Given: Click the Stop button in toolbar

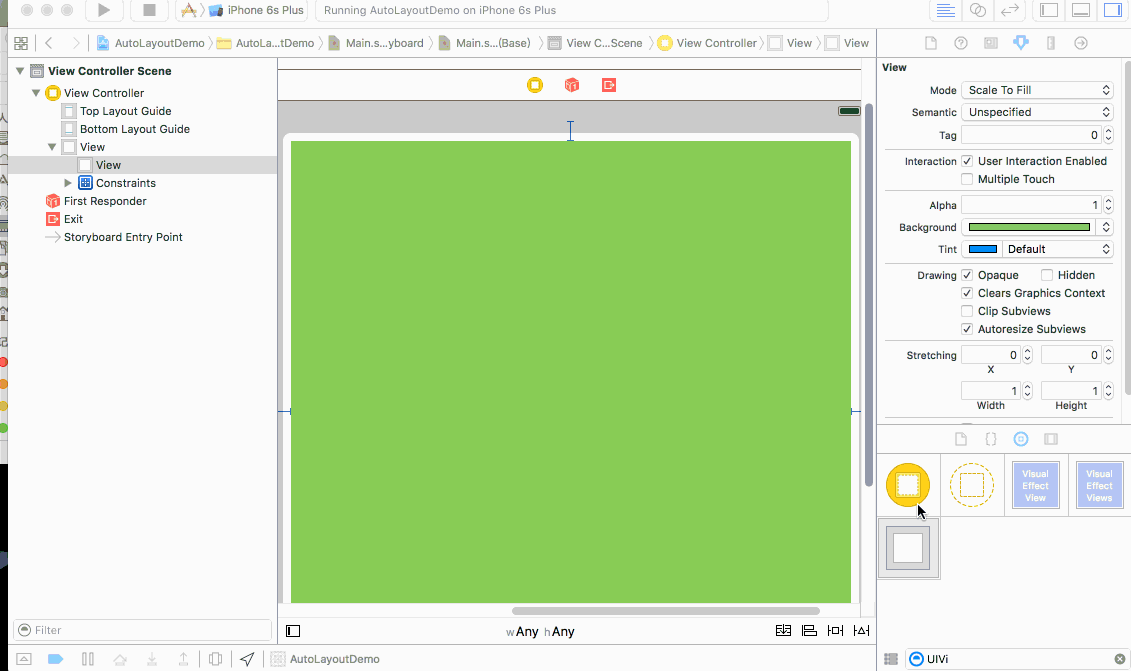Looking at the screenshot, I should tap(149, 10).
